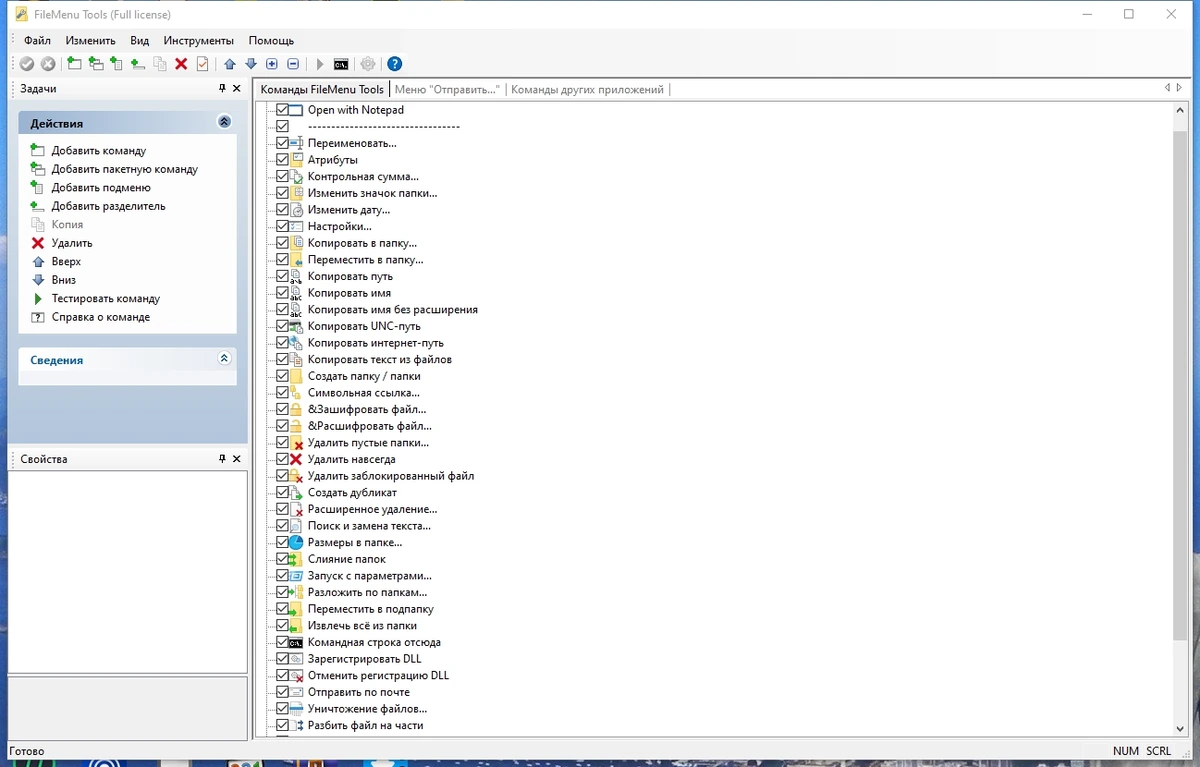Open Help via the blue question mark icon
The width and height of the screenshot is (1200, 767).
click(395, 64)
